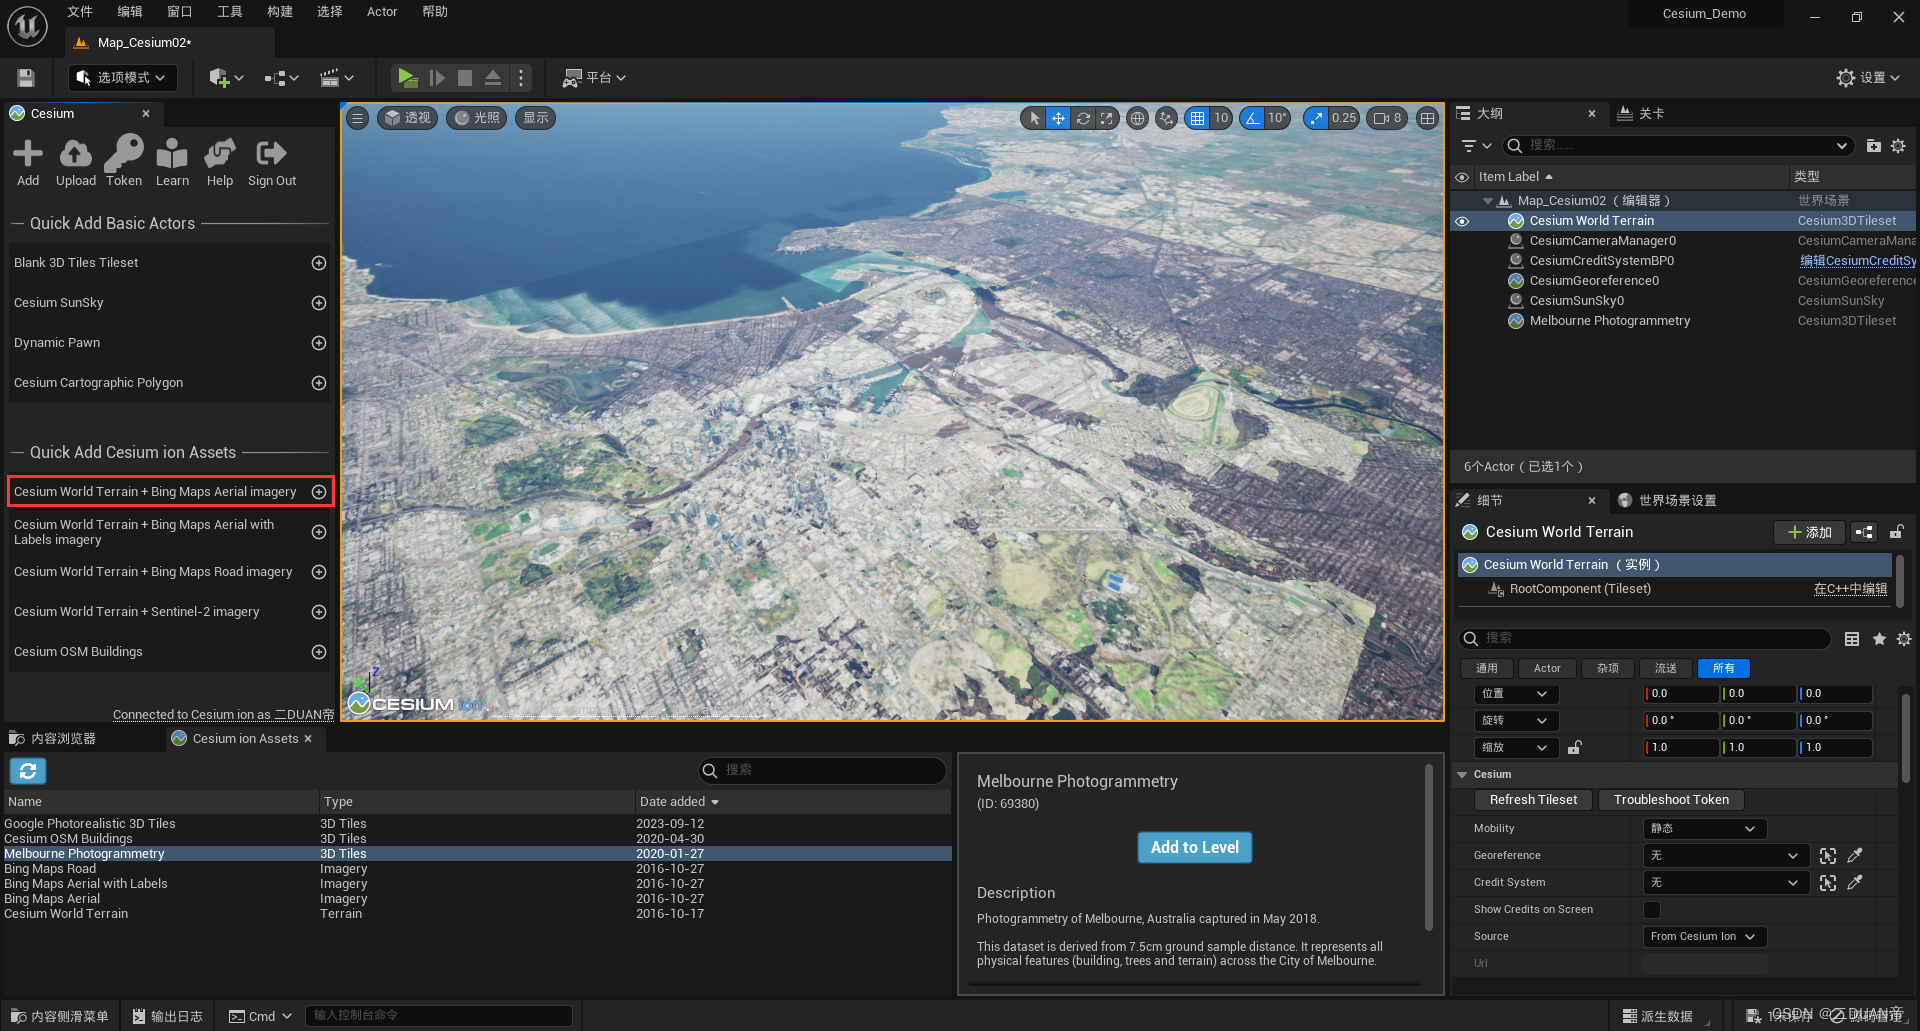Open the Source dropdown From Cesium Ion
The width and height of the screenshot is (1920, 1031).
[1704, 936]
